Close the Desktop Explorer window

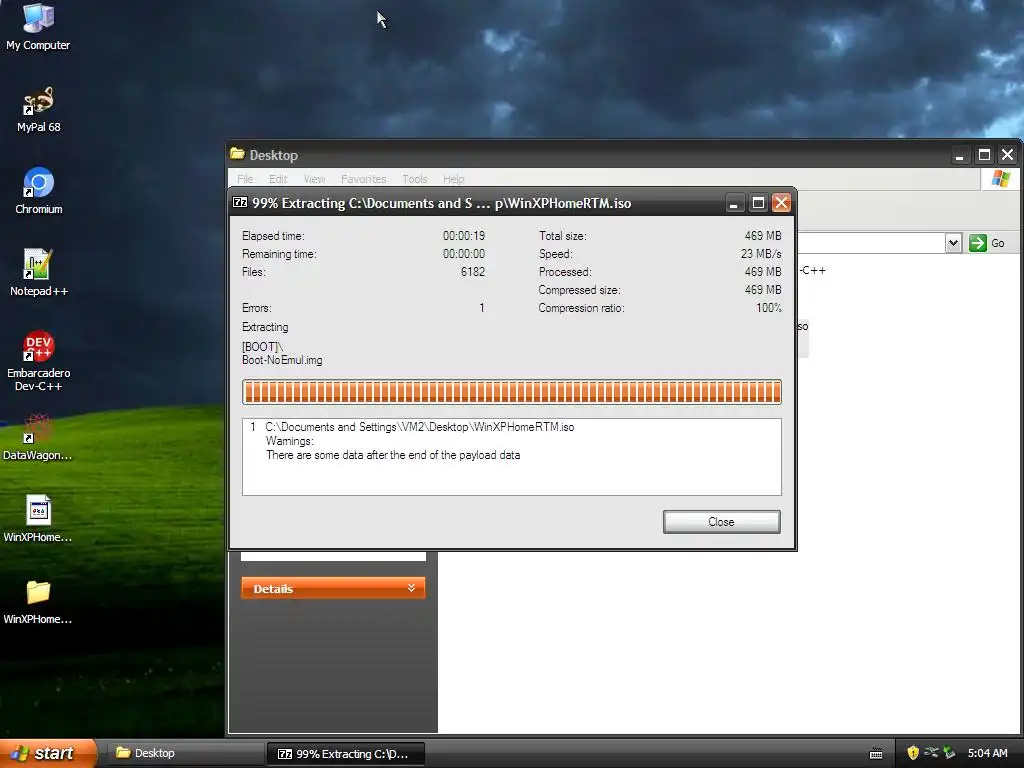point(1008,155)
